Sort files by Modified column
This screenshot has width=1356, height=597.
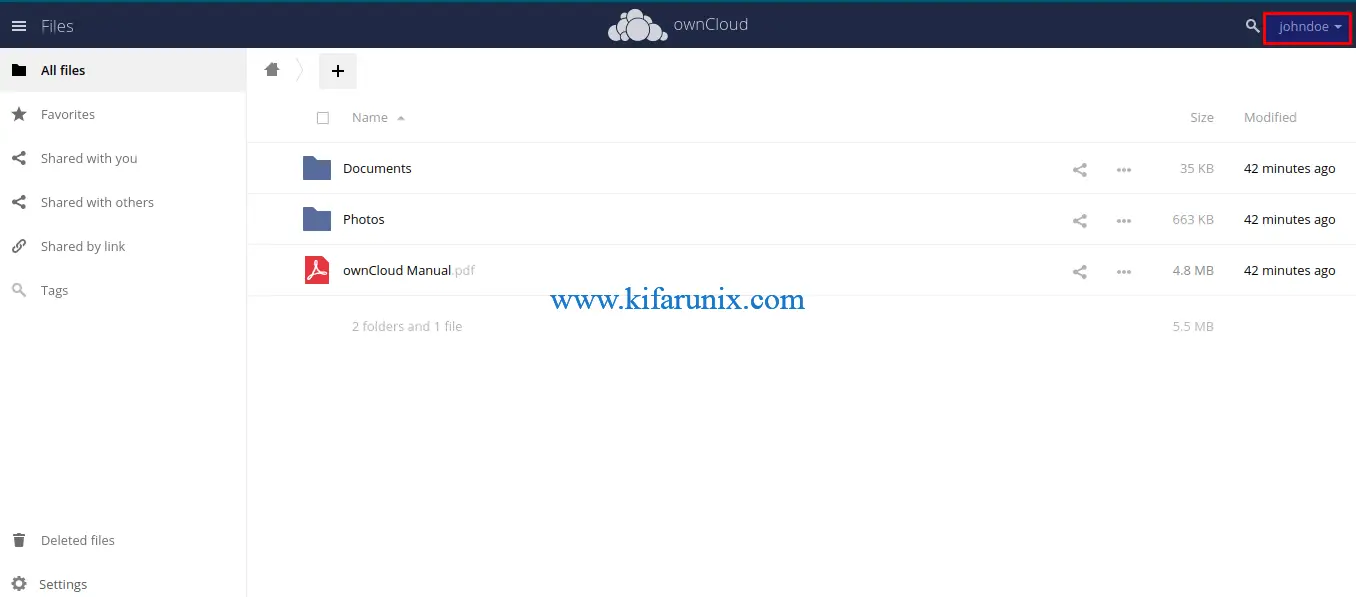pos(1270,118)
